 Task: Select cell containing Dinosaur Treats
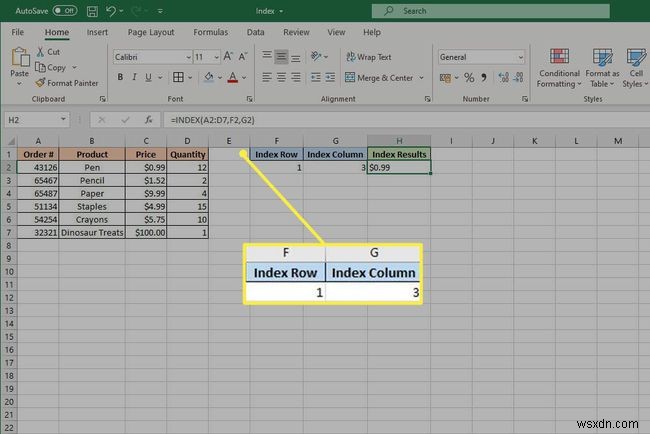(x=92, y=233)
